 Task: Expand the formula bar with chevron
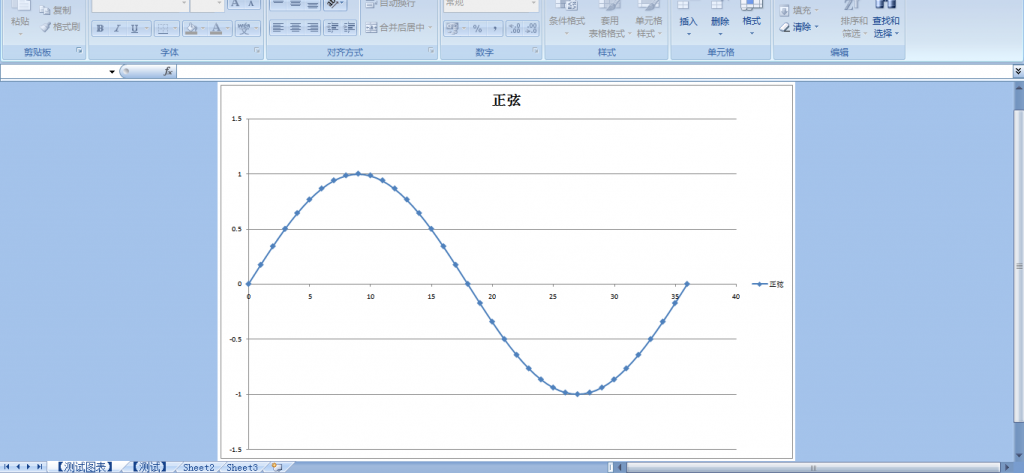tap(1017, 71)
